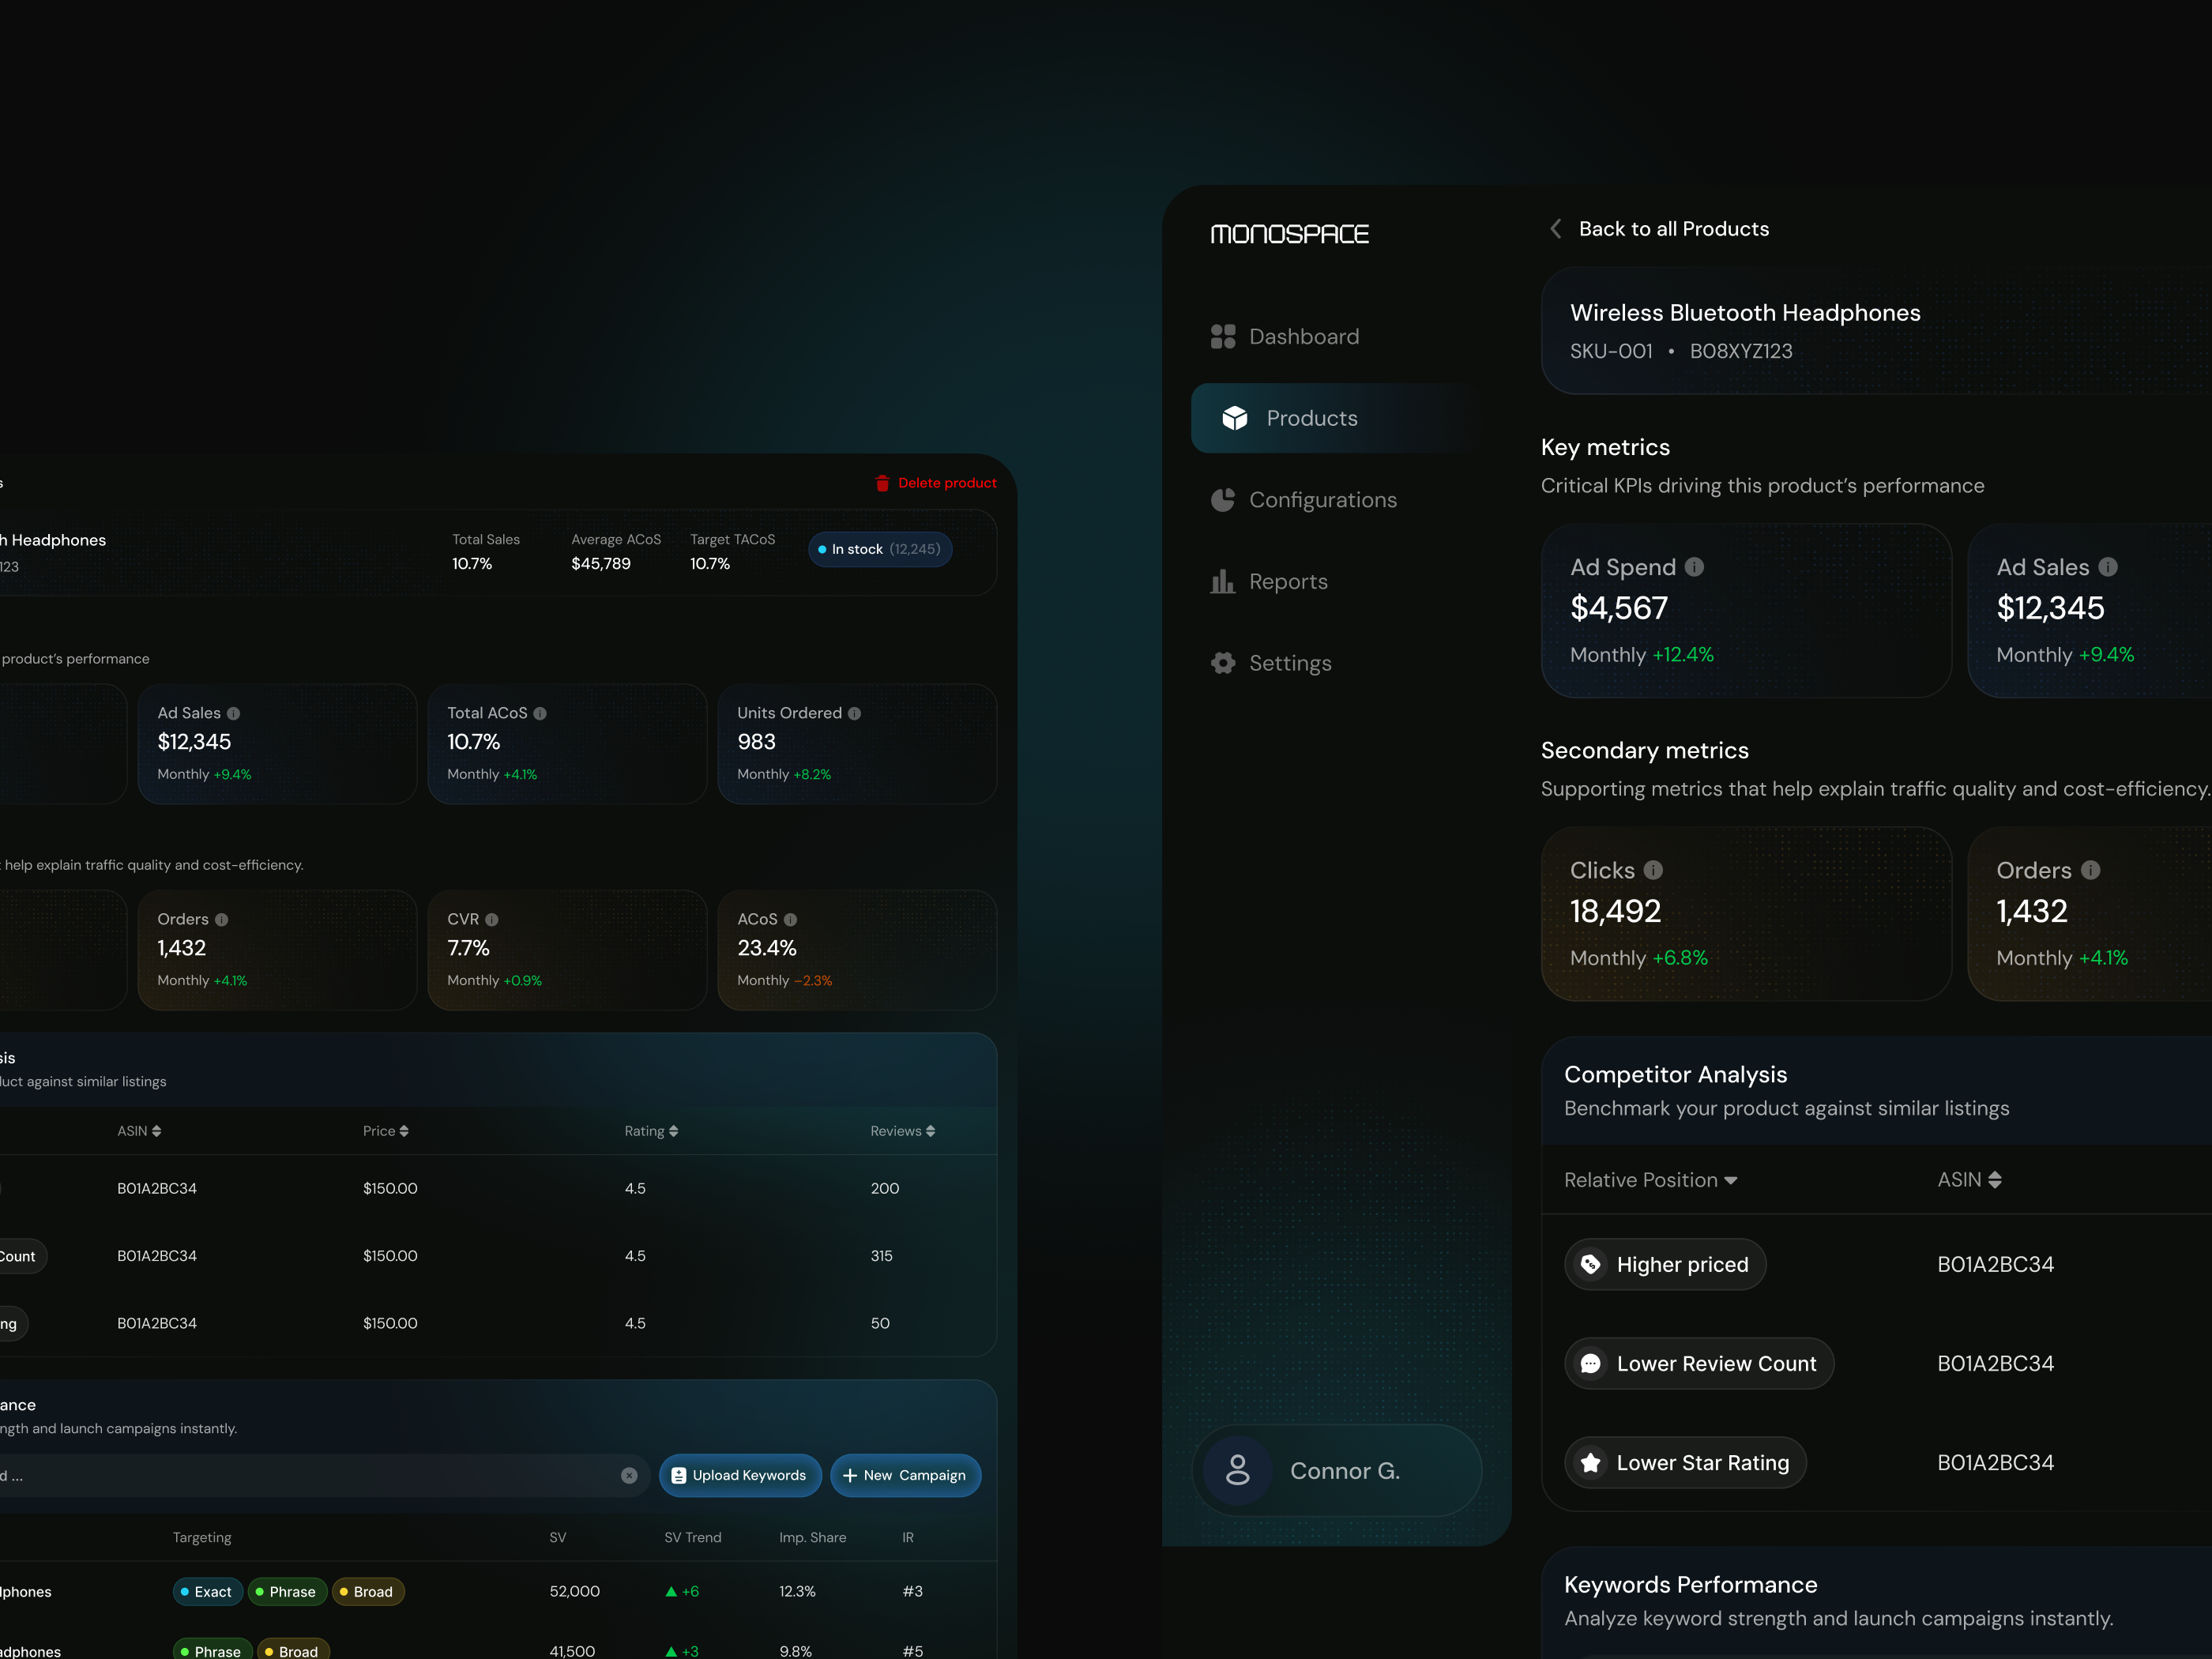2212x1659 pixels.
Task: Click the Reviews value 200
Action: point(884,1188)
